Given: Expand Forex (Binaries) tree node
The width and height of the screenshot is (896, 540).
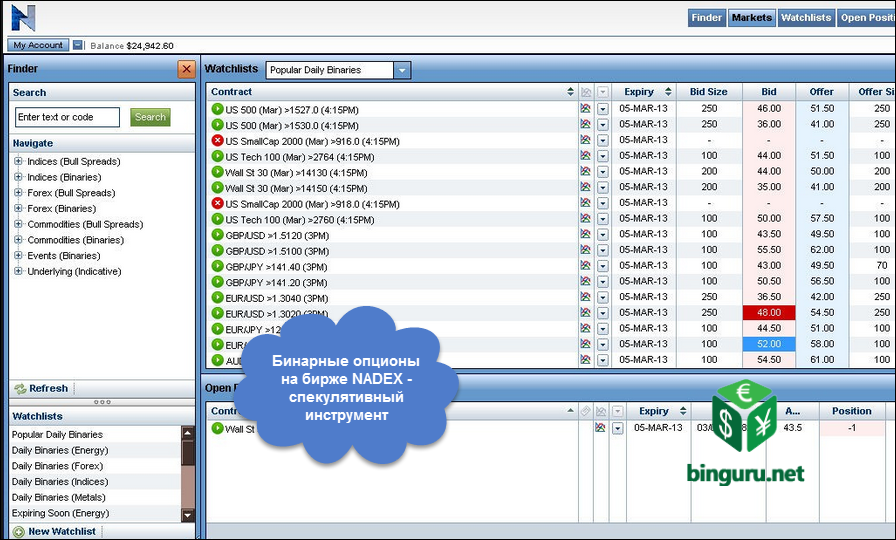Looking at the screenshot, I should (18, 208).
